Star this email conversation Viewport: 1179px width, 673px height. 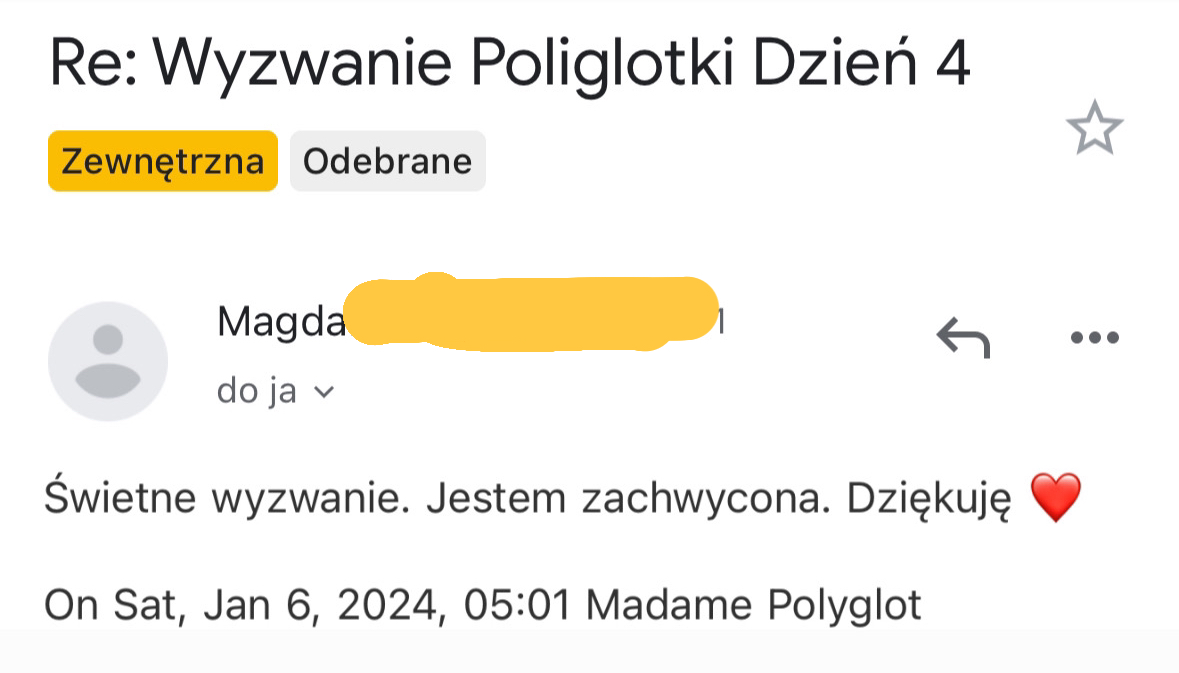(1094, 129)
